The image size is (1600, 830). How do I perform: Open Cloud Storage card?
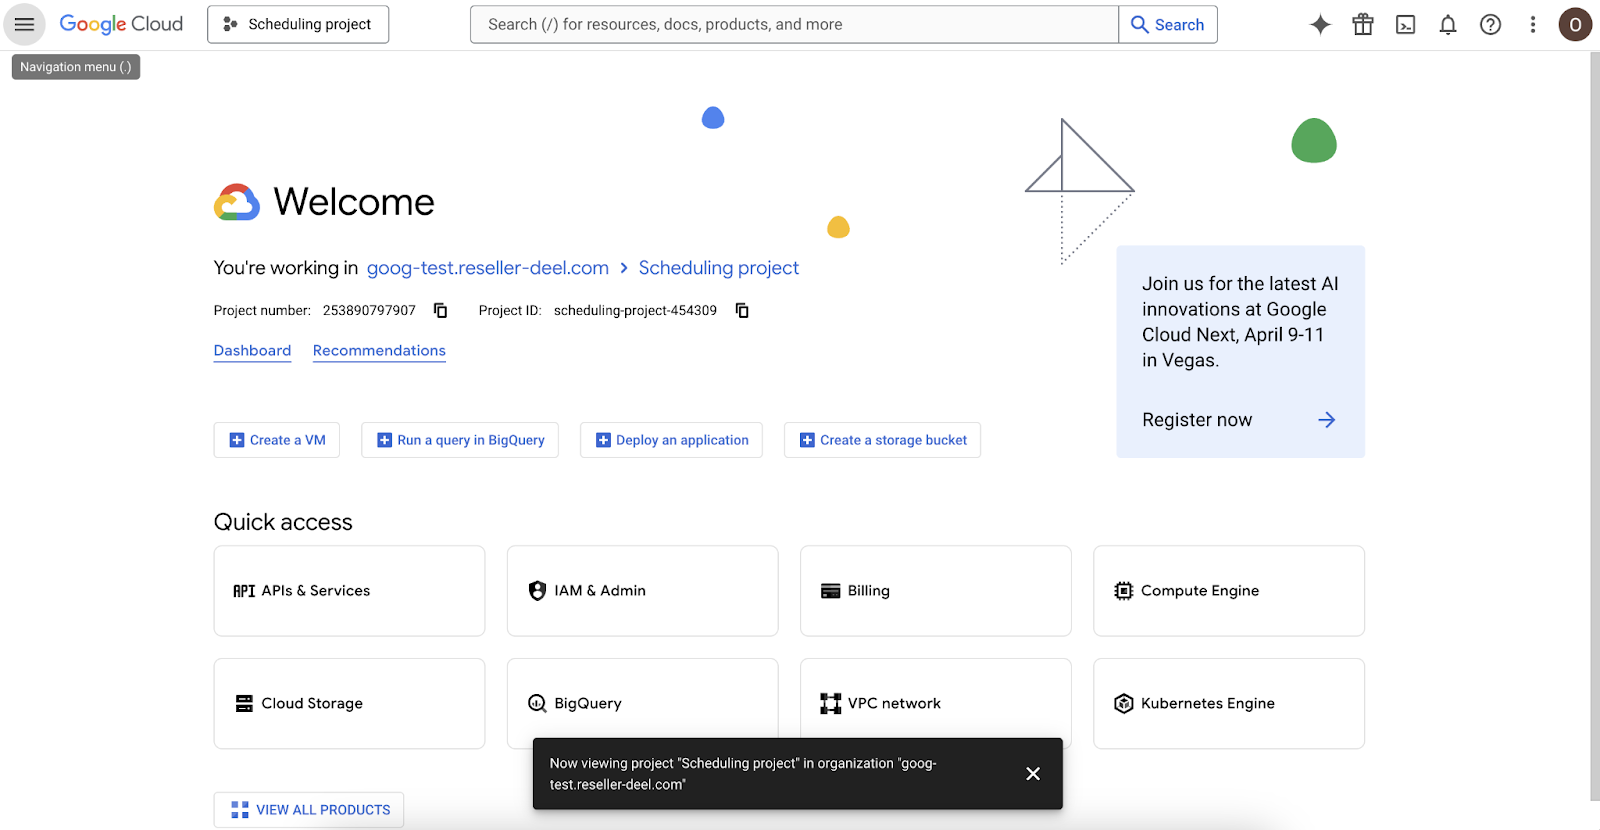point(349,703)
